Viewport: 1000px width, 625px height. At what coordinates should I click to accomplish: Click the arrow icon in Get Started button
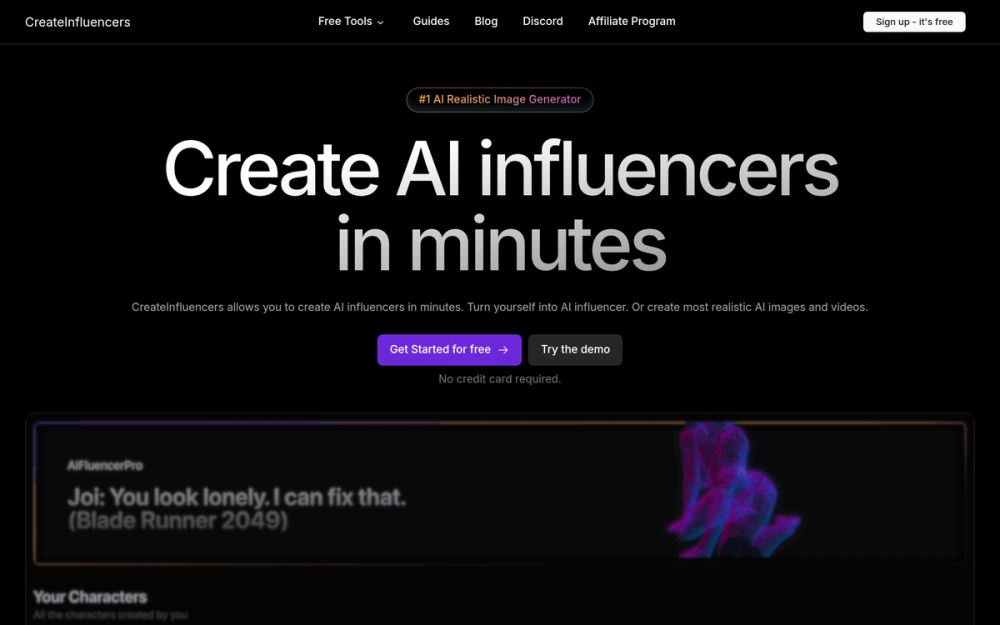click(503, 350)
